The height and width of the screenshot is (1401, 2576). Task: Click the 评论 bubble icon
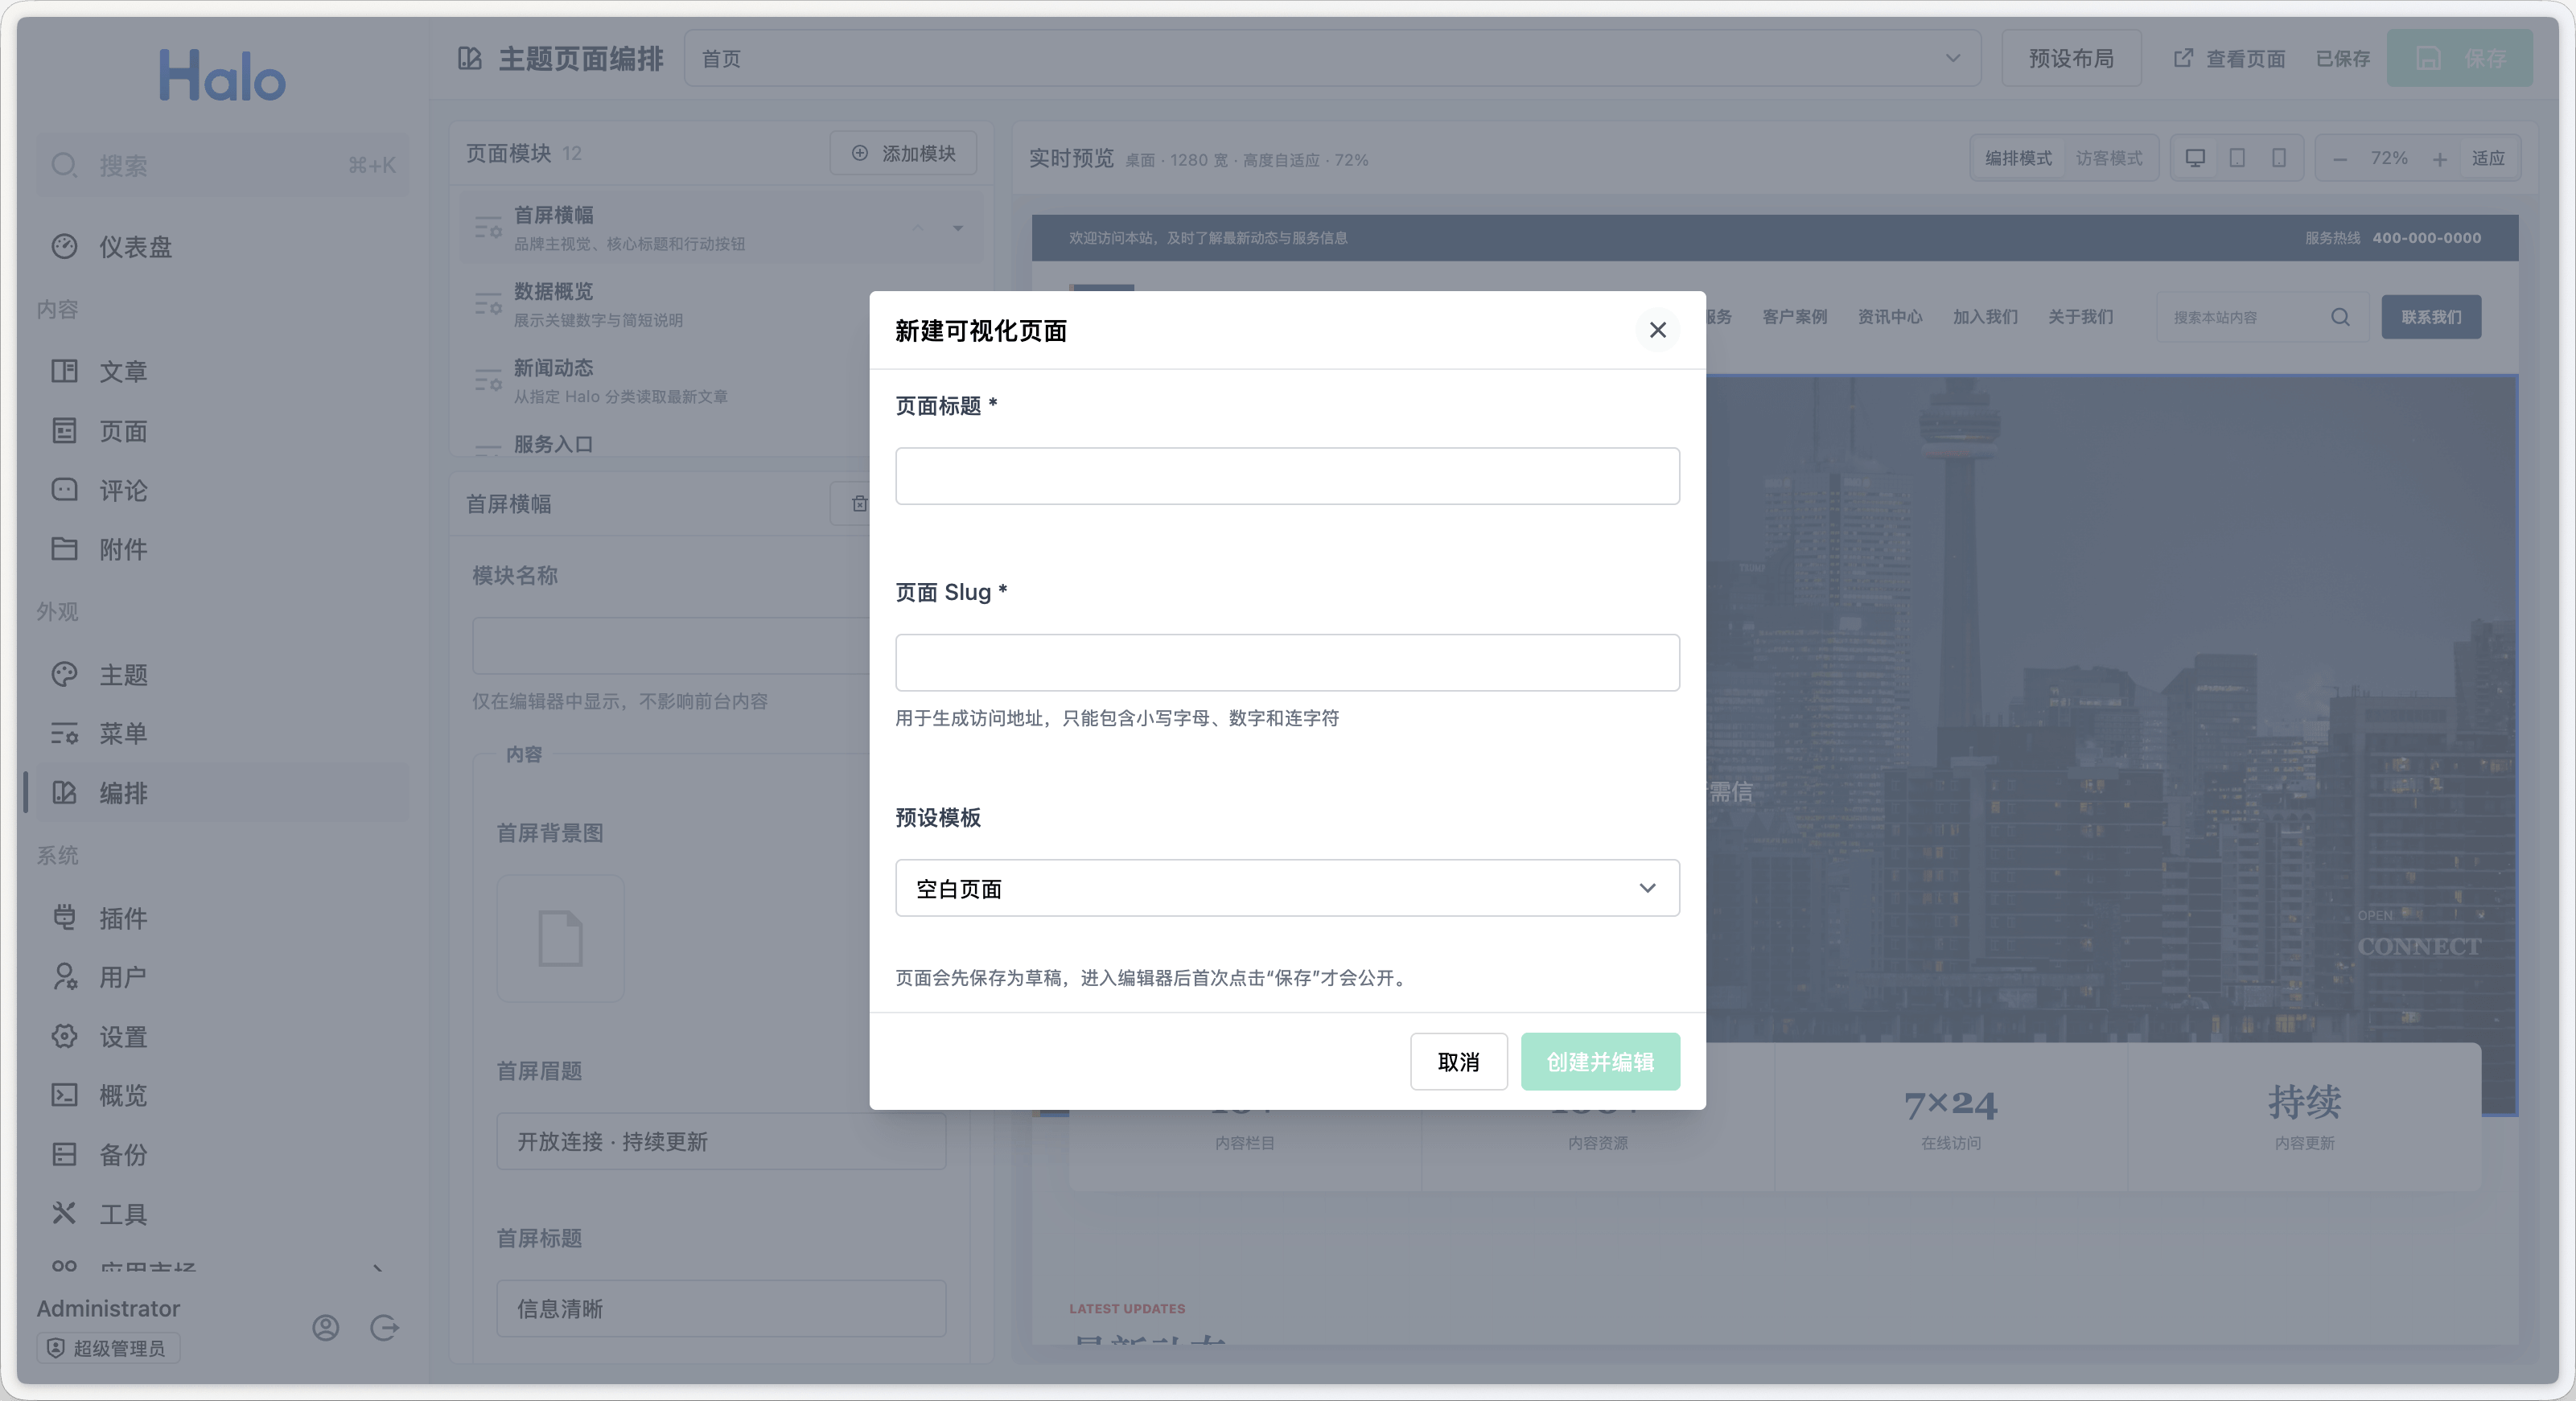click(x=64, y=490)
